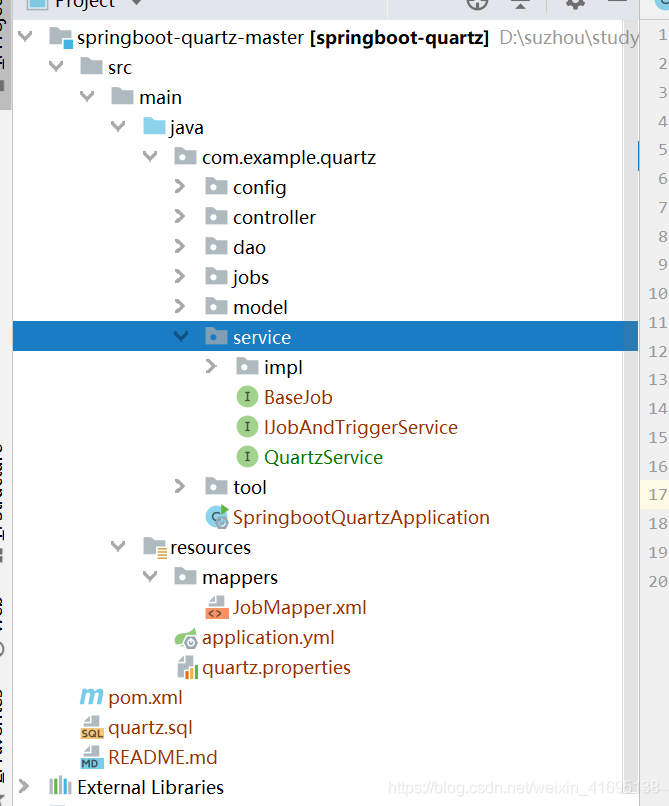Click the QuartzService interface icon

click(x=247, y=456)
